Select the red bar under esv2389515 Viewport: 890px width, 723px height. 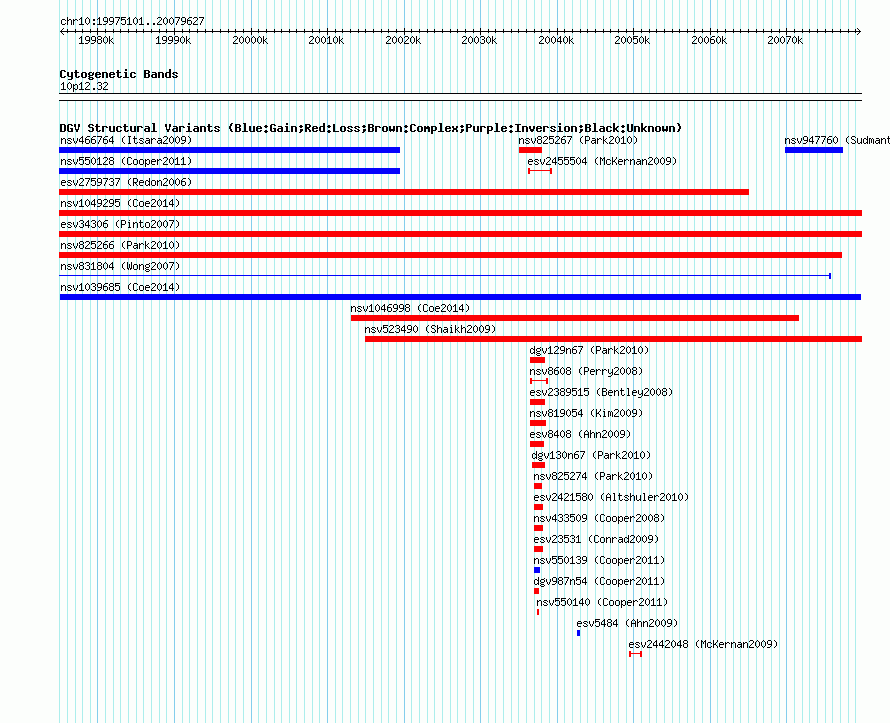pos(538,402)
